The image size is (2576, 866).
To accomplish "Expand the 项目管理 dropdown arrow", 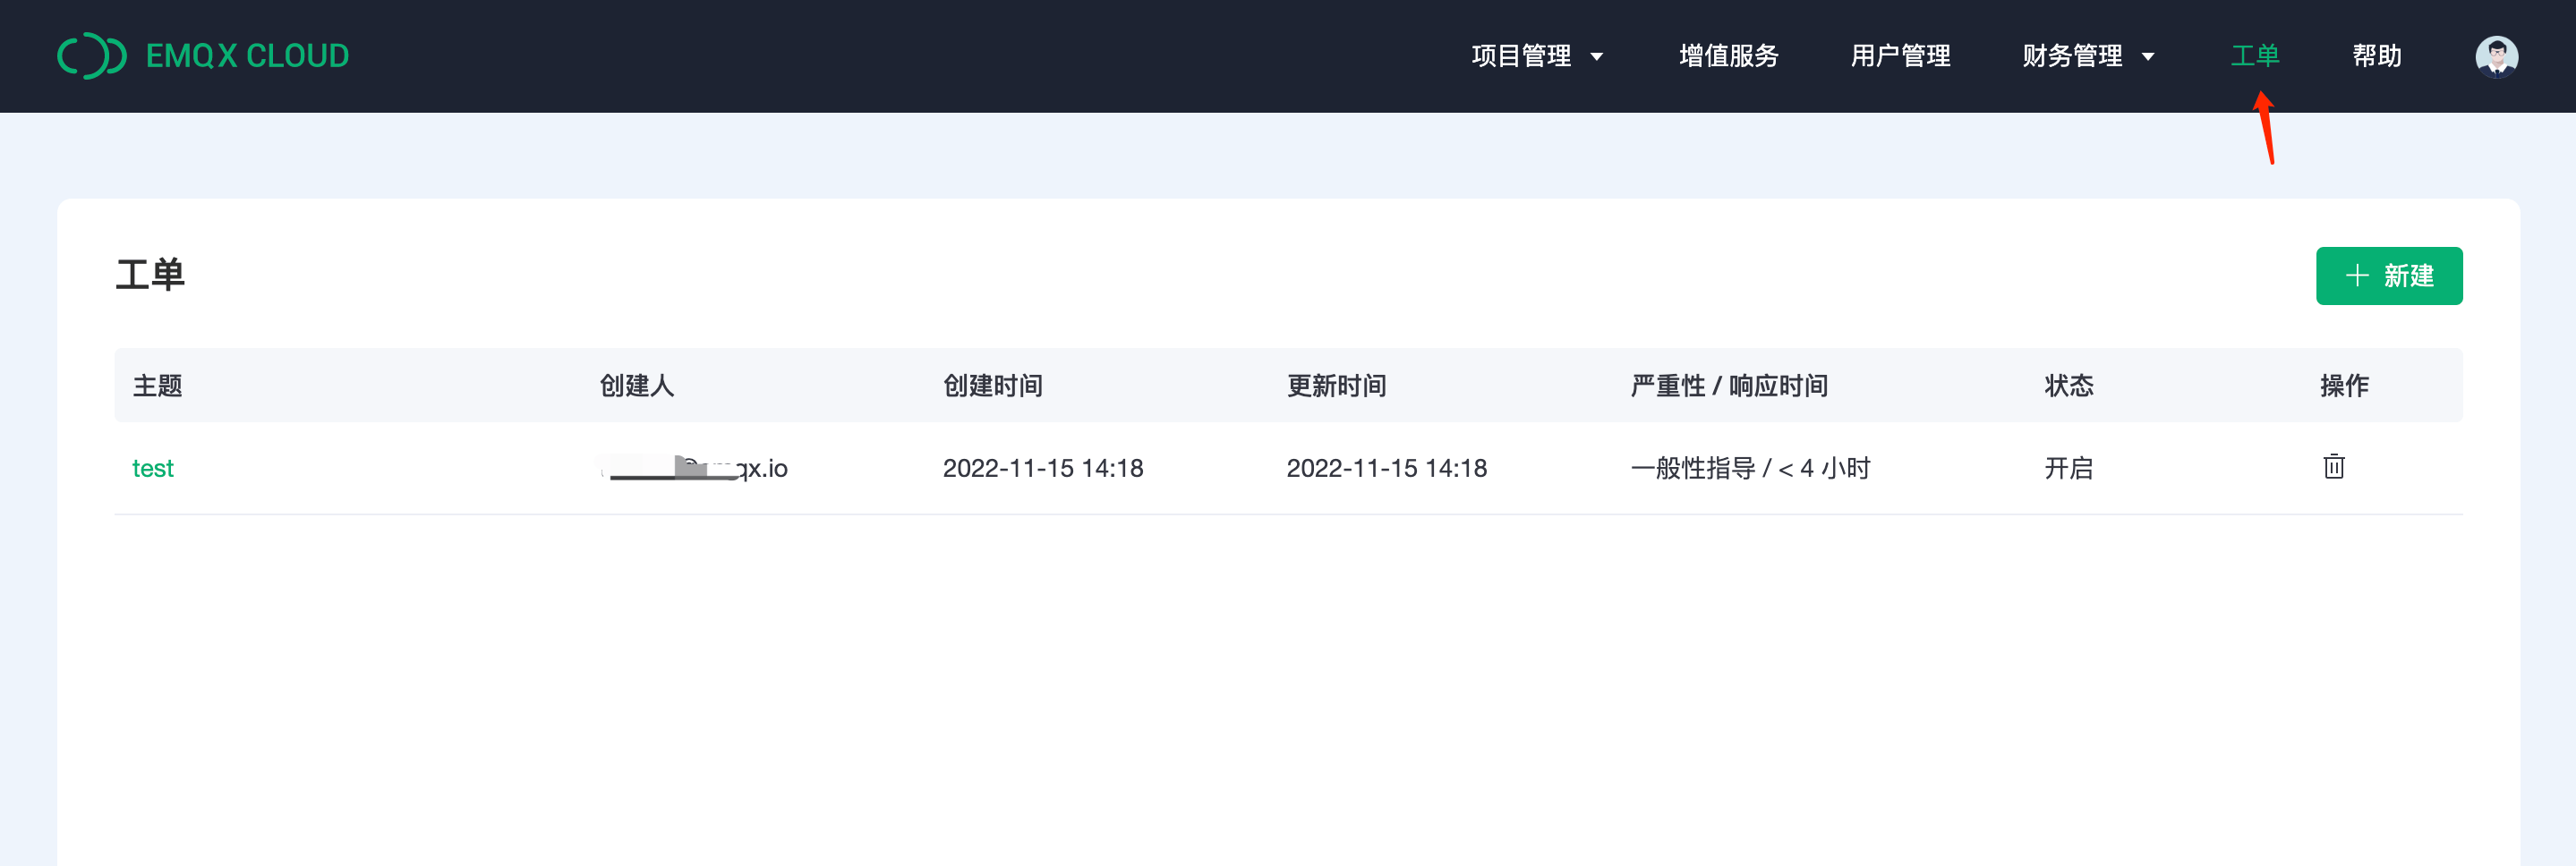I will (x=1596, y=57).
